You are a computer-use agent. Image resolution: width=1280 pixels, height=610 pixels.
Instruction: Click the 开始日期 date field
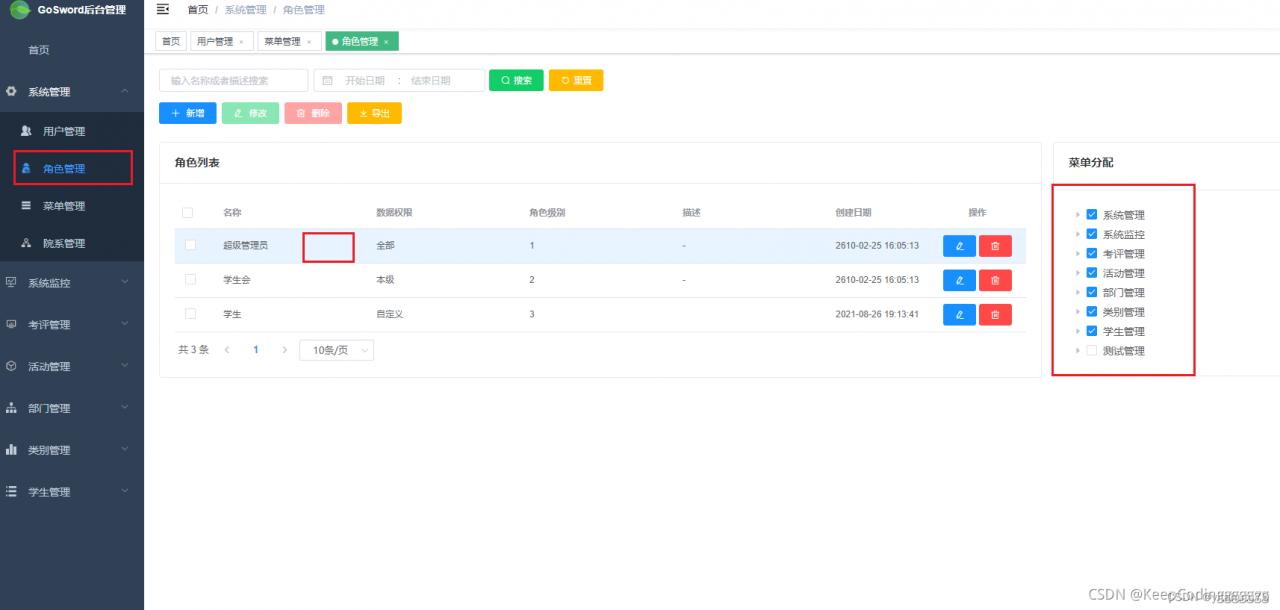[x=365, y=80]
